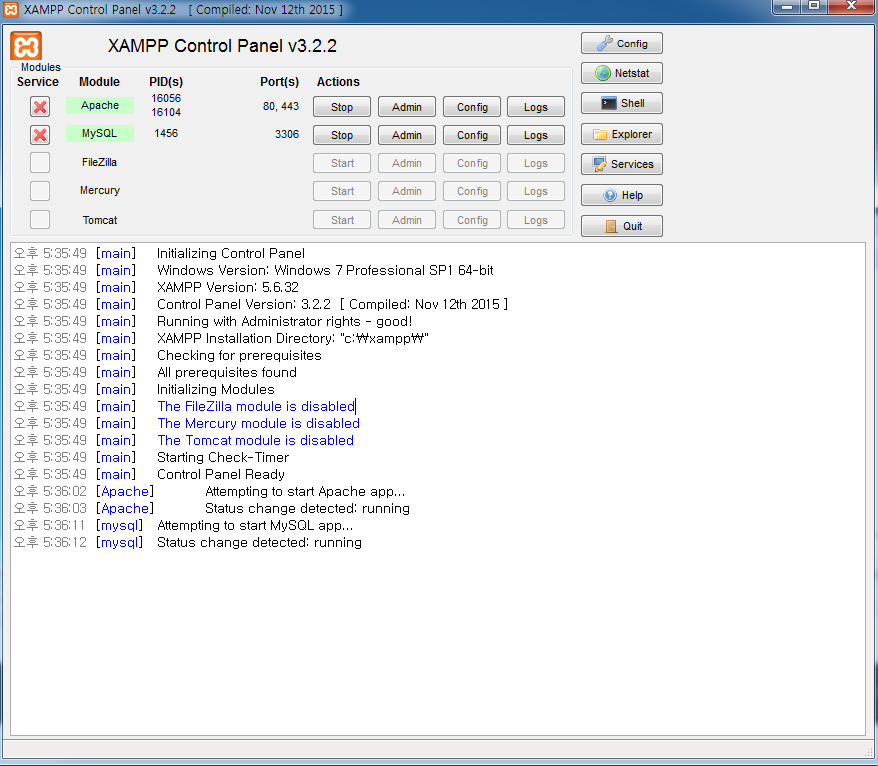Screen dimensions: 878x766
Task: Quit XAMPP via the door icon
Action: [x=622, y=226]
